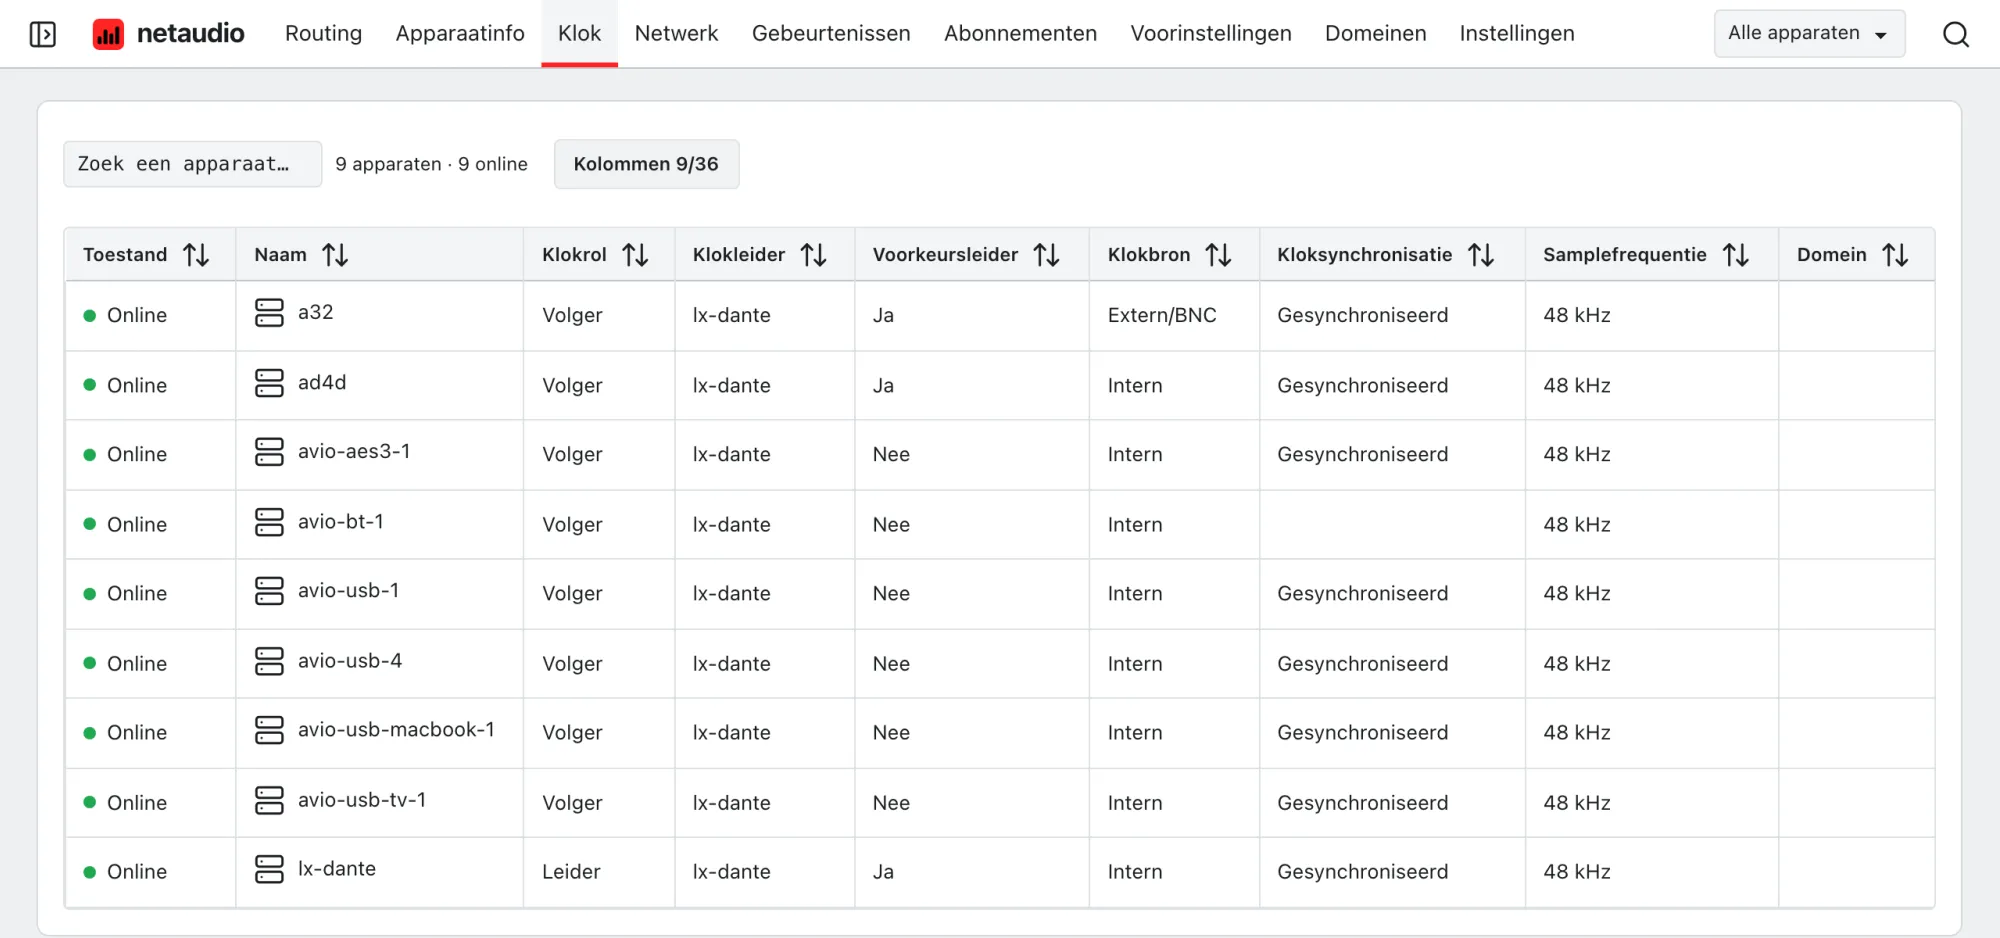The width and height of the screenshot is (2000, 938).
Task: Focus the Zoek een apparaat search field
Action: coord(192,164)
